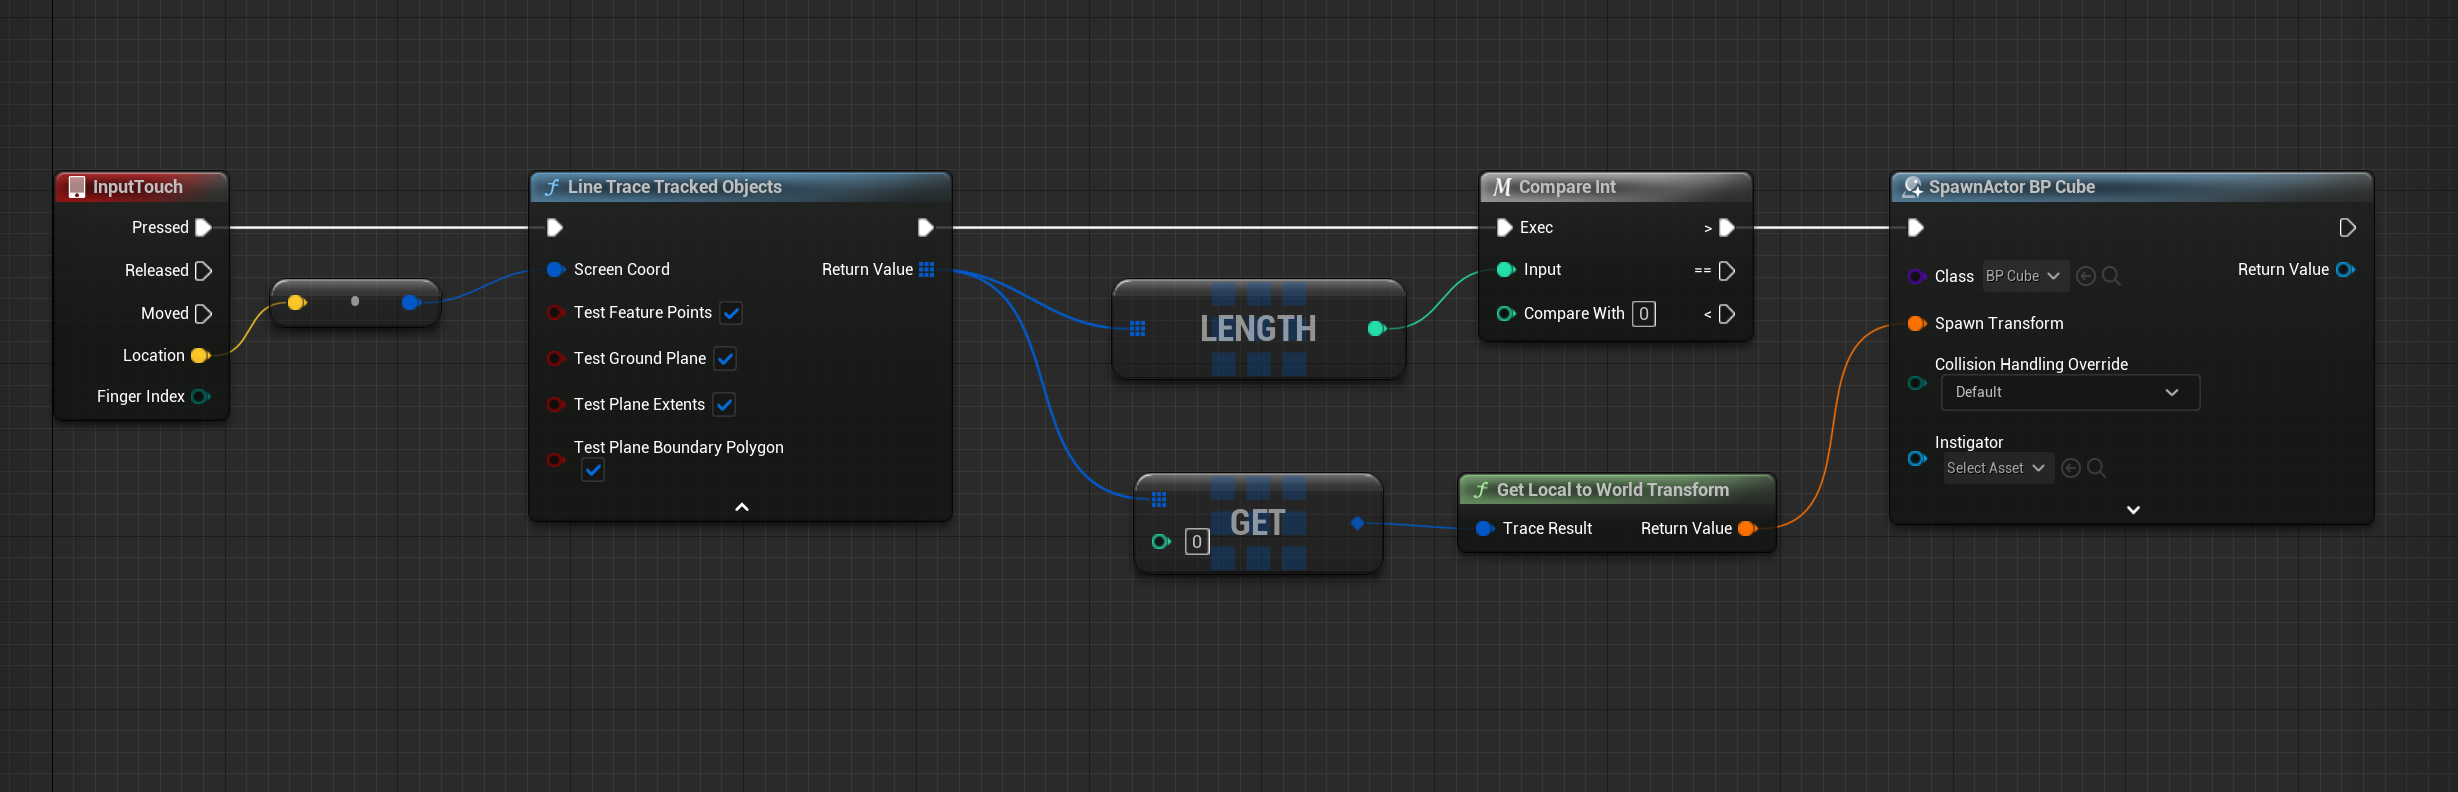Click the Get Local to World Transform title
This screenshot has width=2458, height=792.
pyautogui.click(x=1612, y=490)
